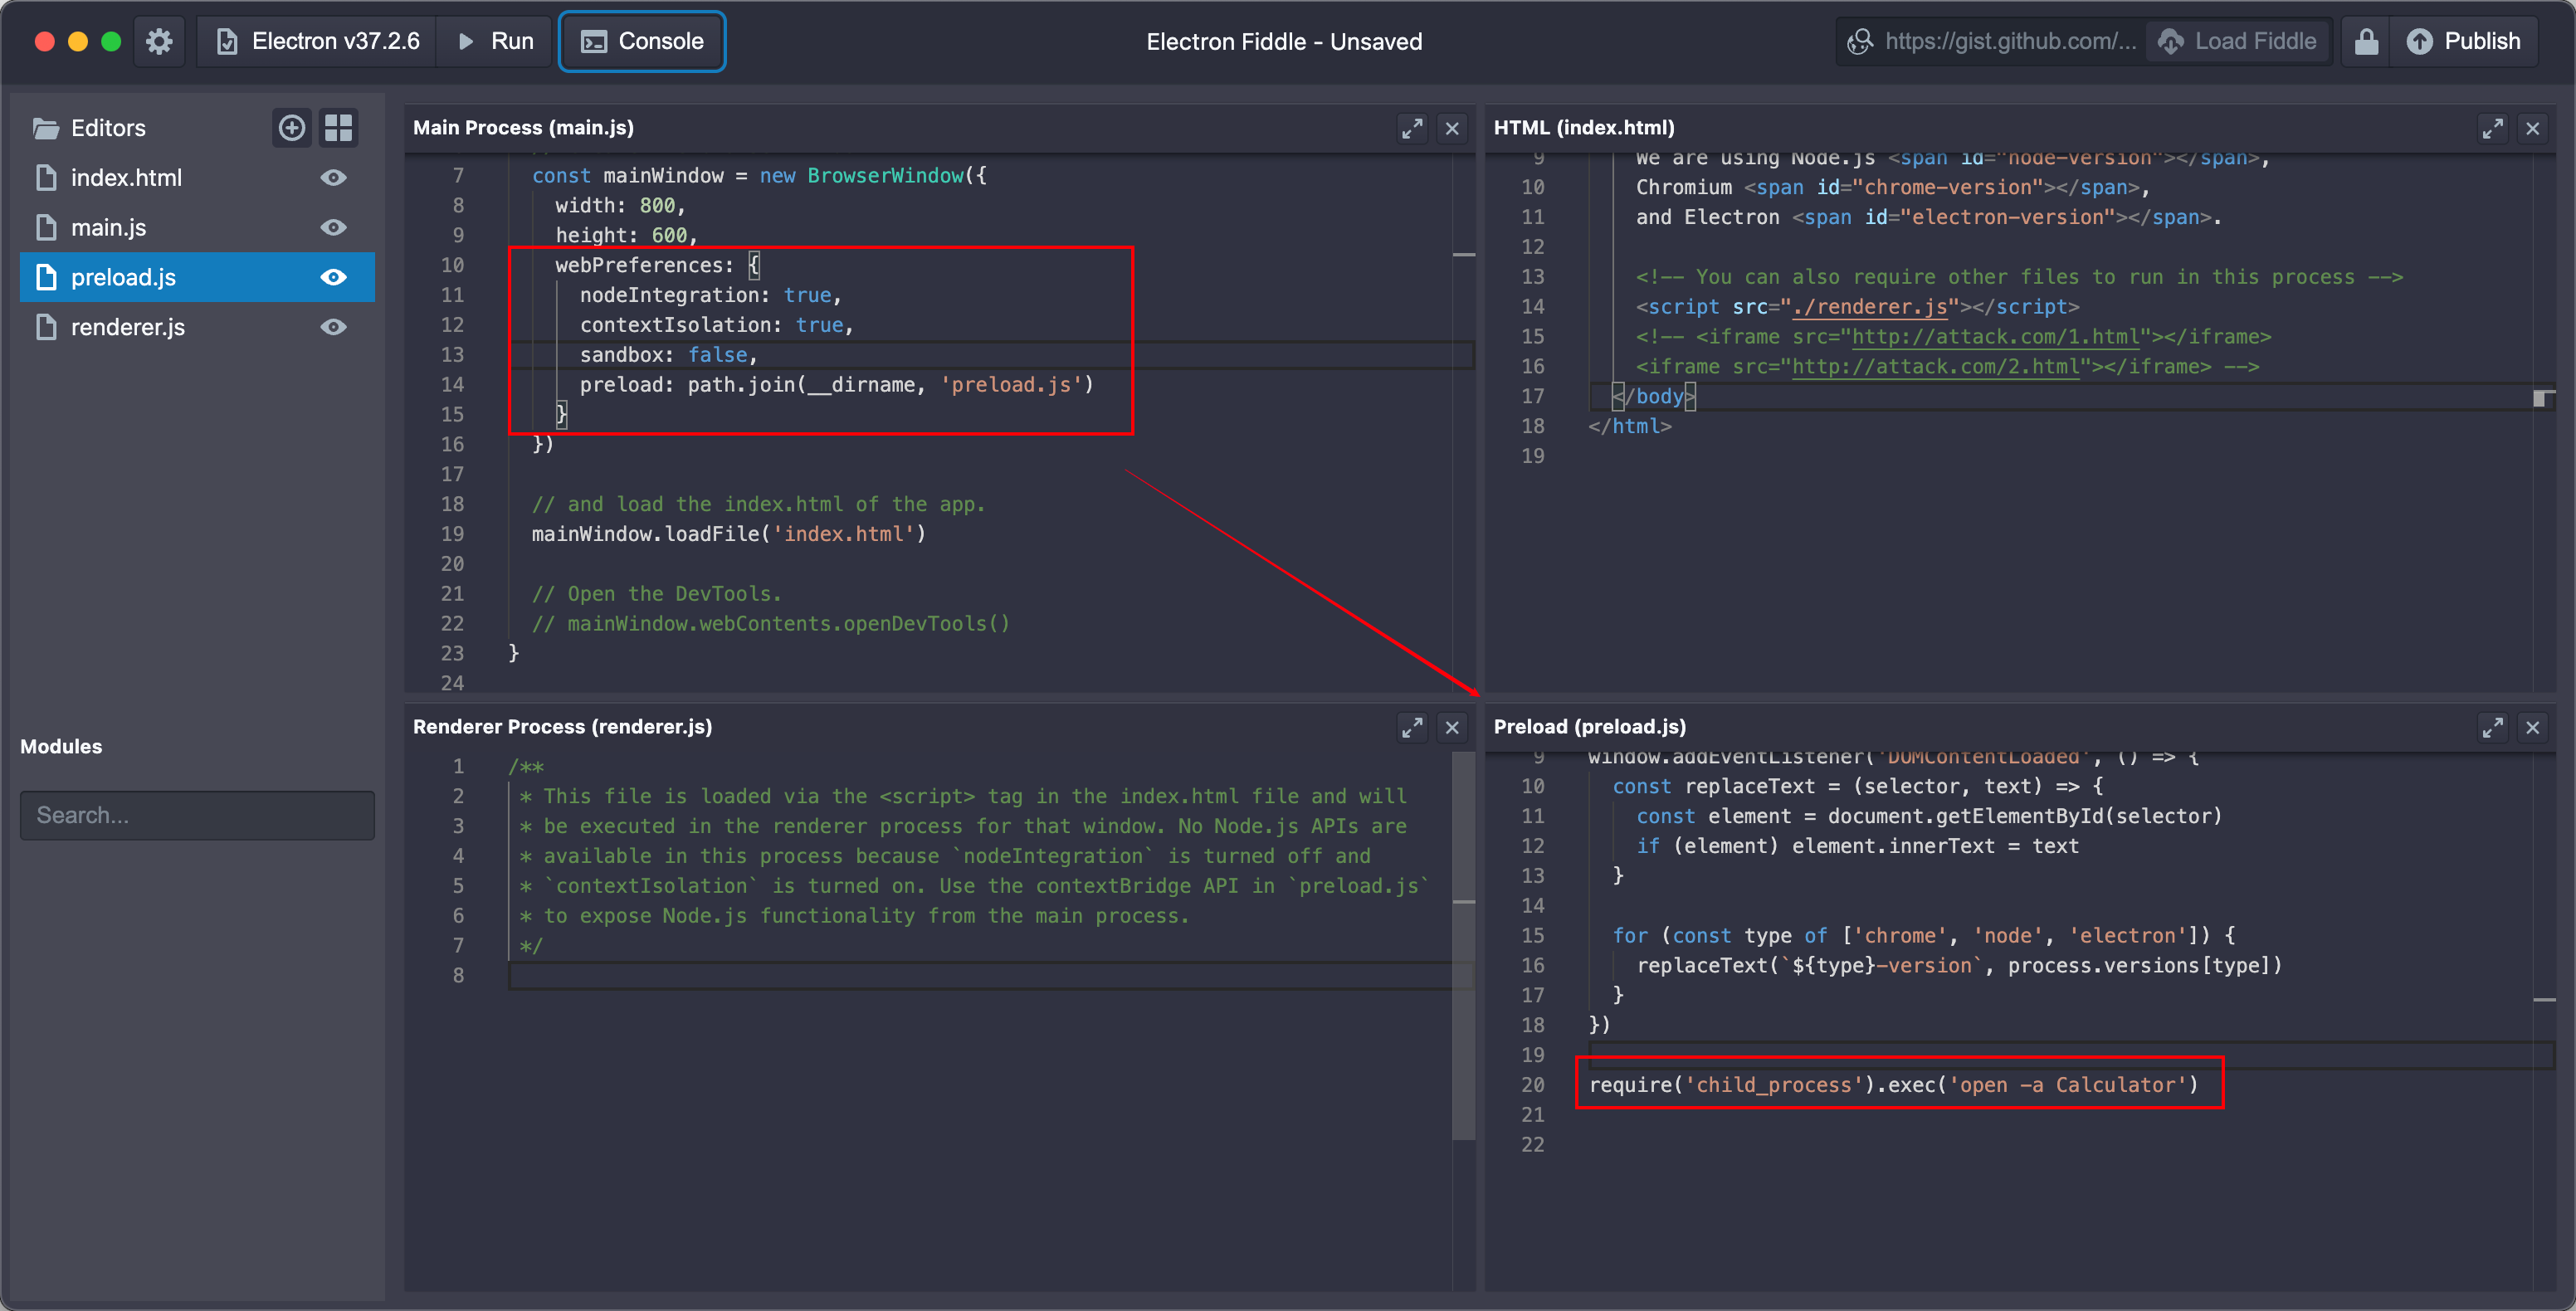Viewport: 2576px width, 1311px height.
Task: Click the Renderer Process (renderer.js) panel title
Action: point(562,727)
